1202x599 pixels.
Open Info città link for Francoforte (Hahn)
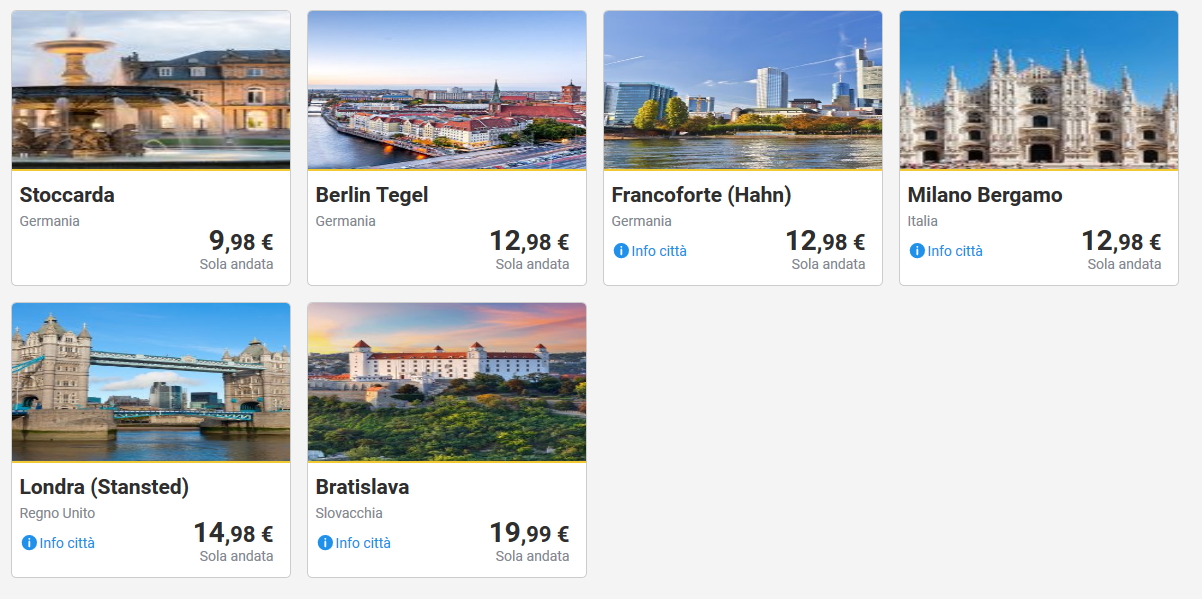click(x=659, y=251)
